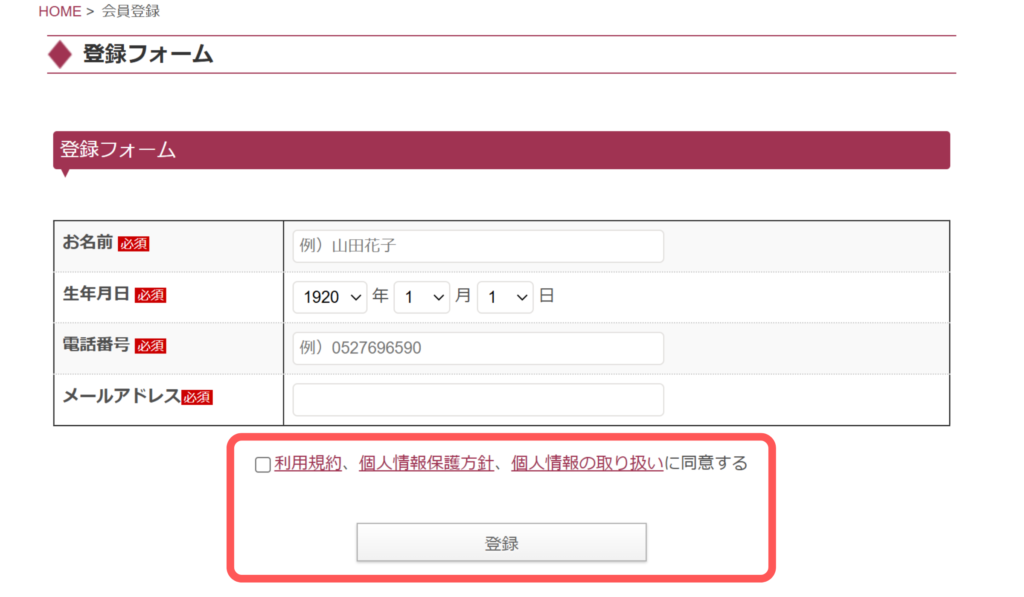The width and height of the screenshot is (1024, 597).
Task: Check the terms agreement checkbox
Action: point(261,464)
